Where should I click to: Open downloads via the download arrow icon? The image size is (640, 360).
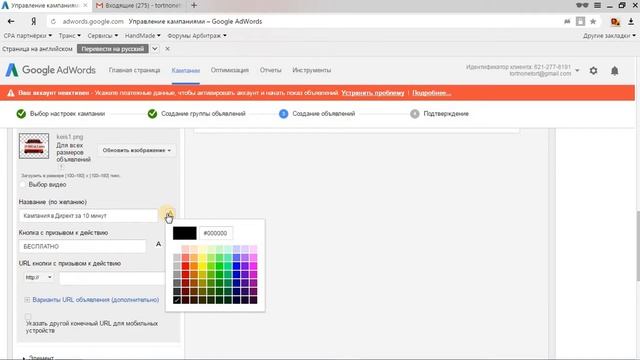coord(631,22)
